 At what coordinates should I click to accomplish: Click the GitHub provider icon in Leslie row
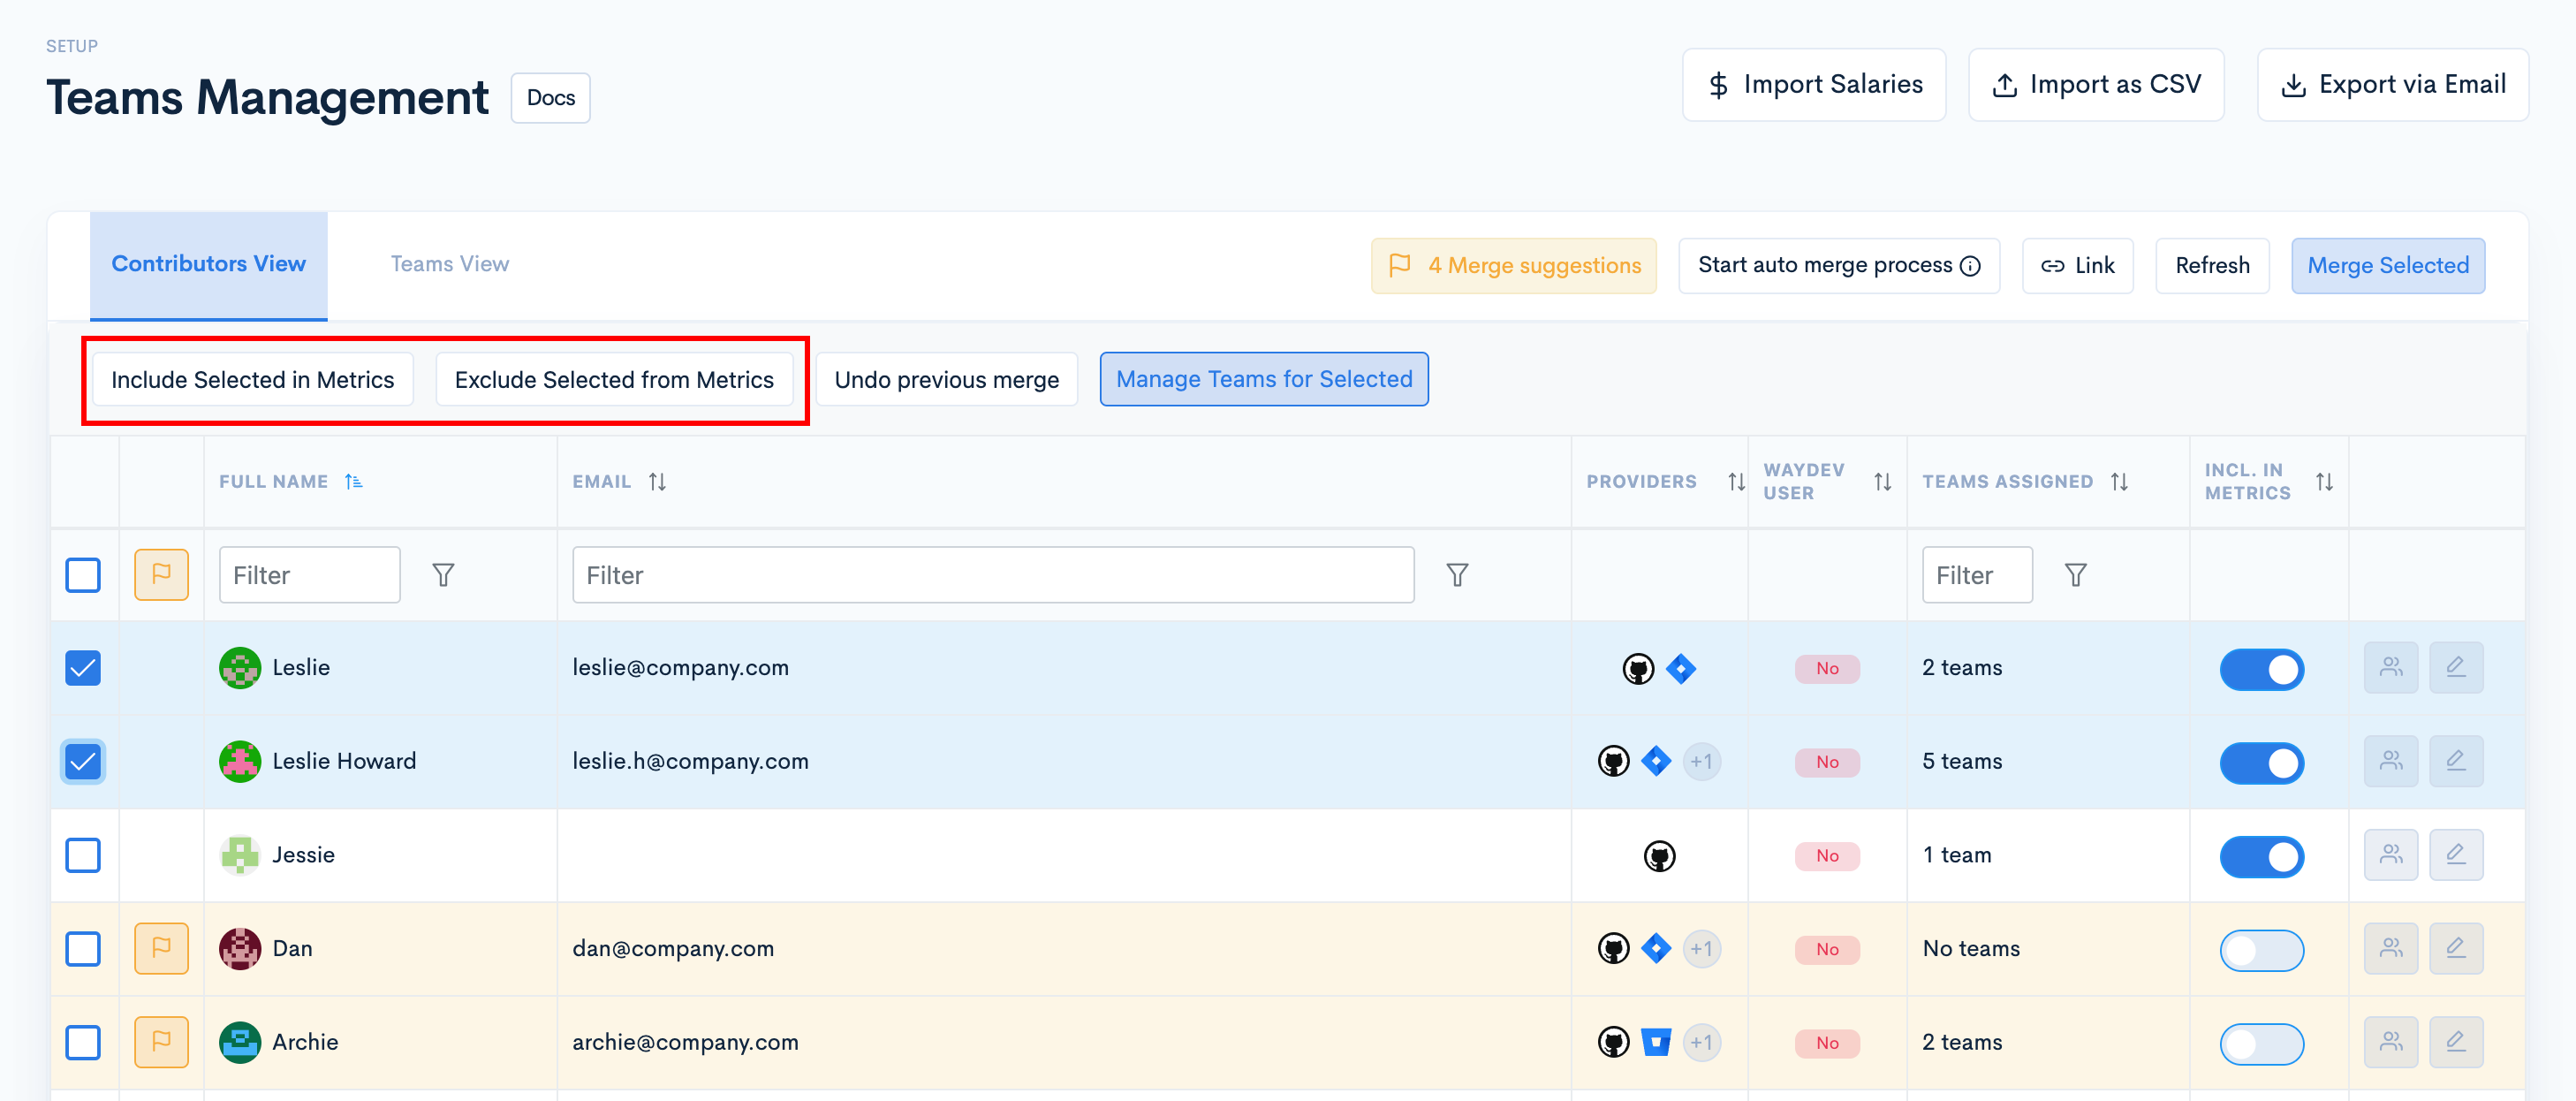point(1638,668)
